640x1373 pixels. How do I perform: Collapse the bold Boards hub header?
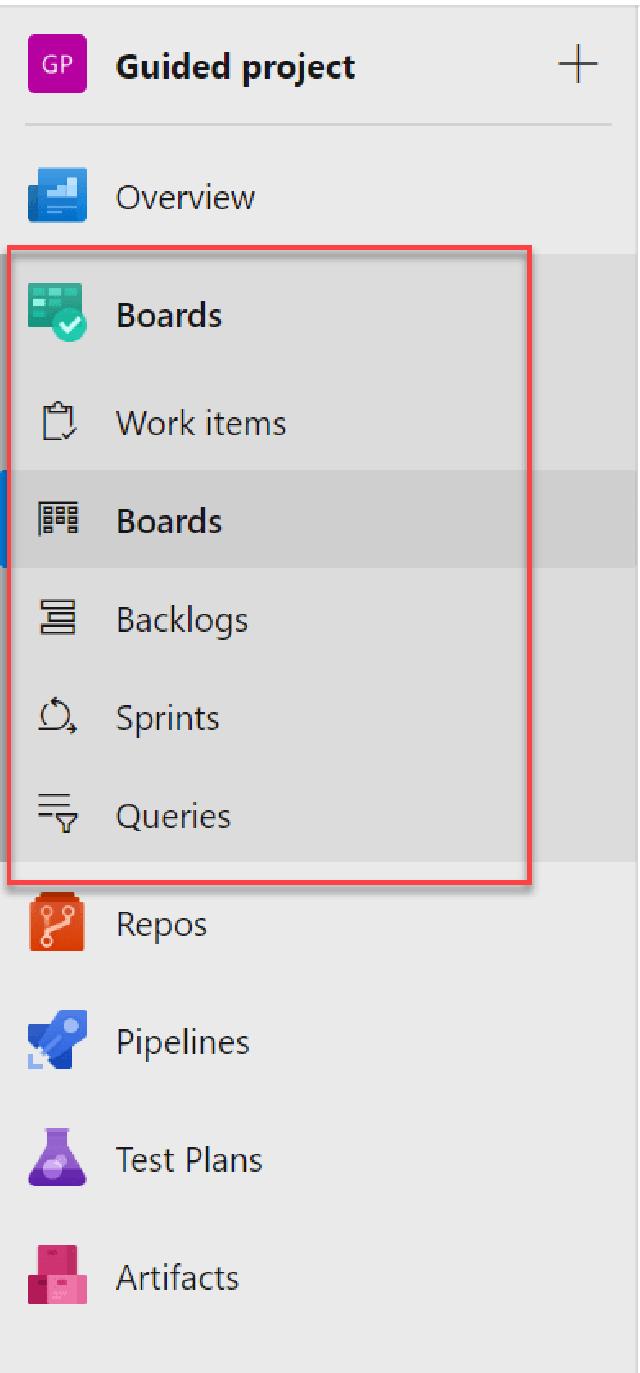click(169, 315)
